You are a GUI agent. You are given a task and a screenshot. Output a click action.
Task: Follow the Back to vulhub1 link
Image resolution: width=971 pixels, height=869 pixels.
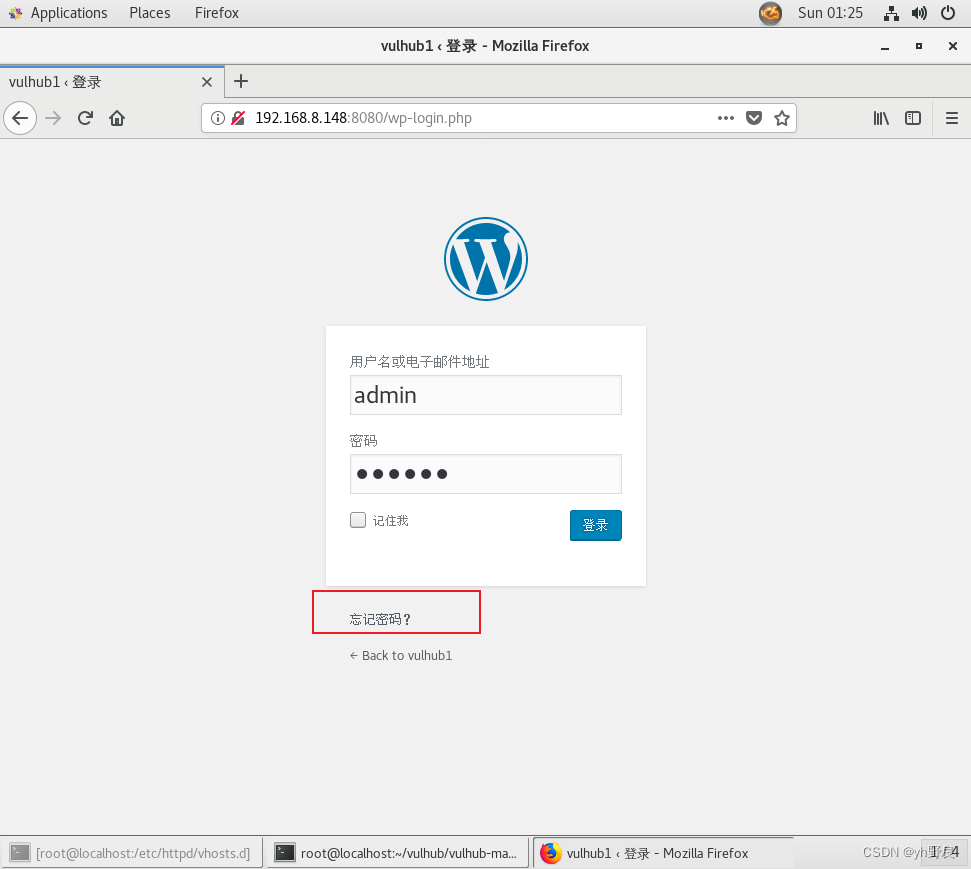click(x=401, y=655)
